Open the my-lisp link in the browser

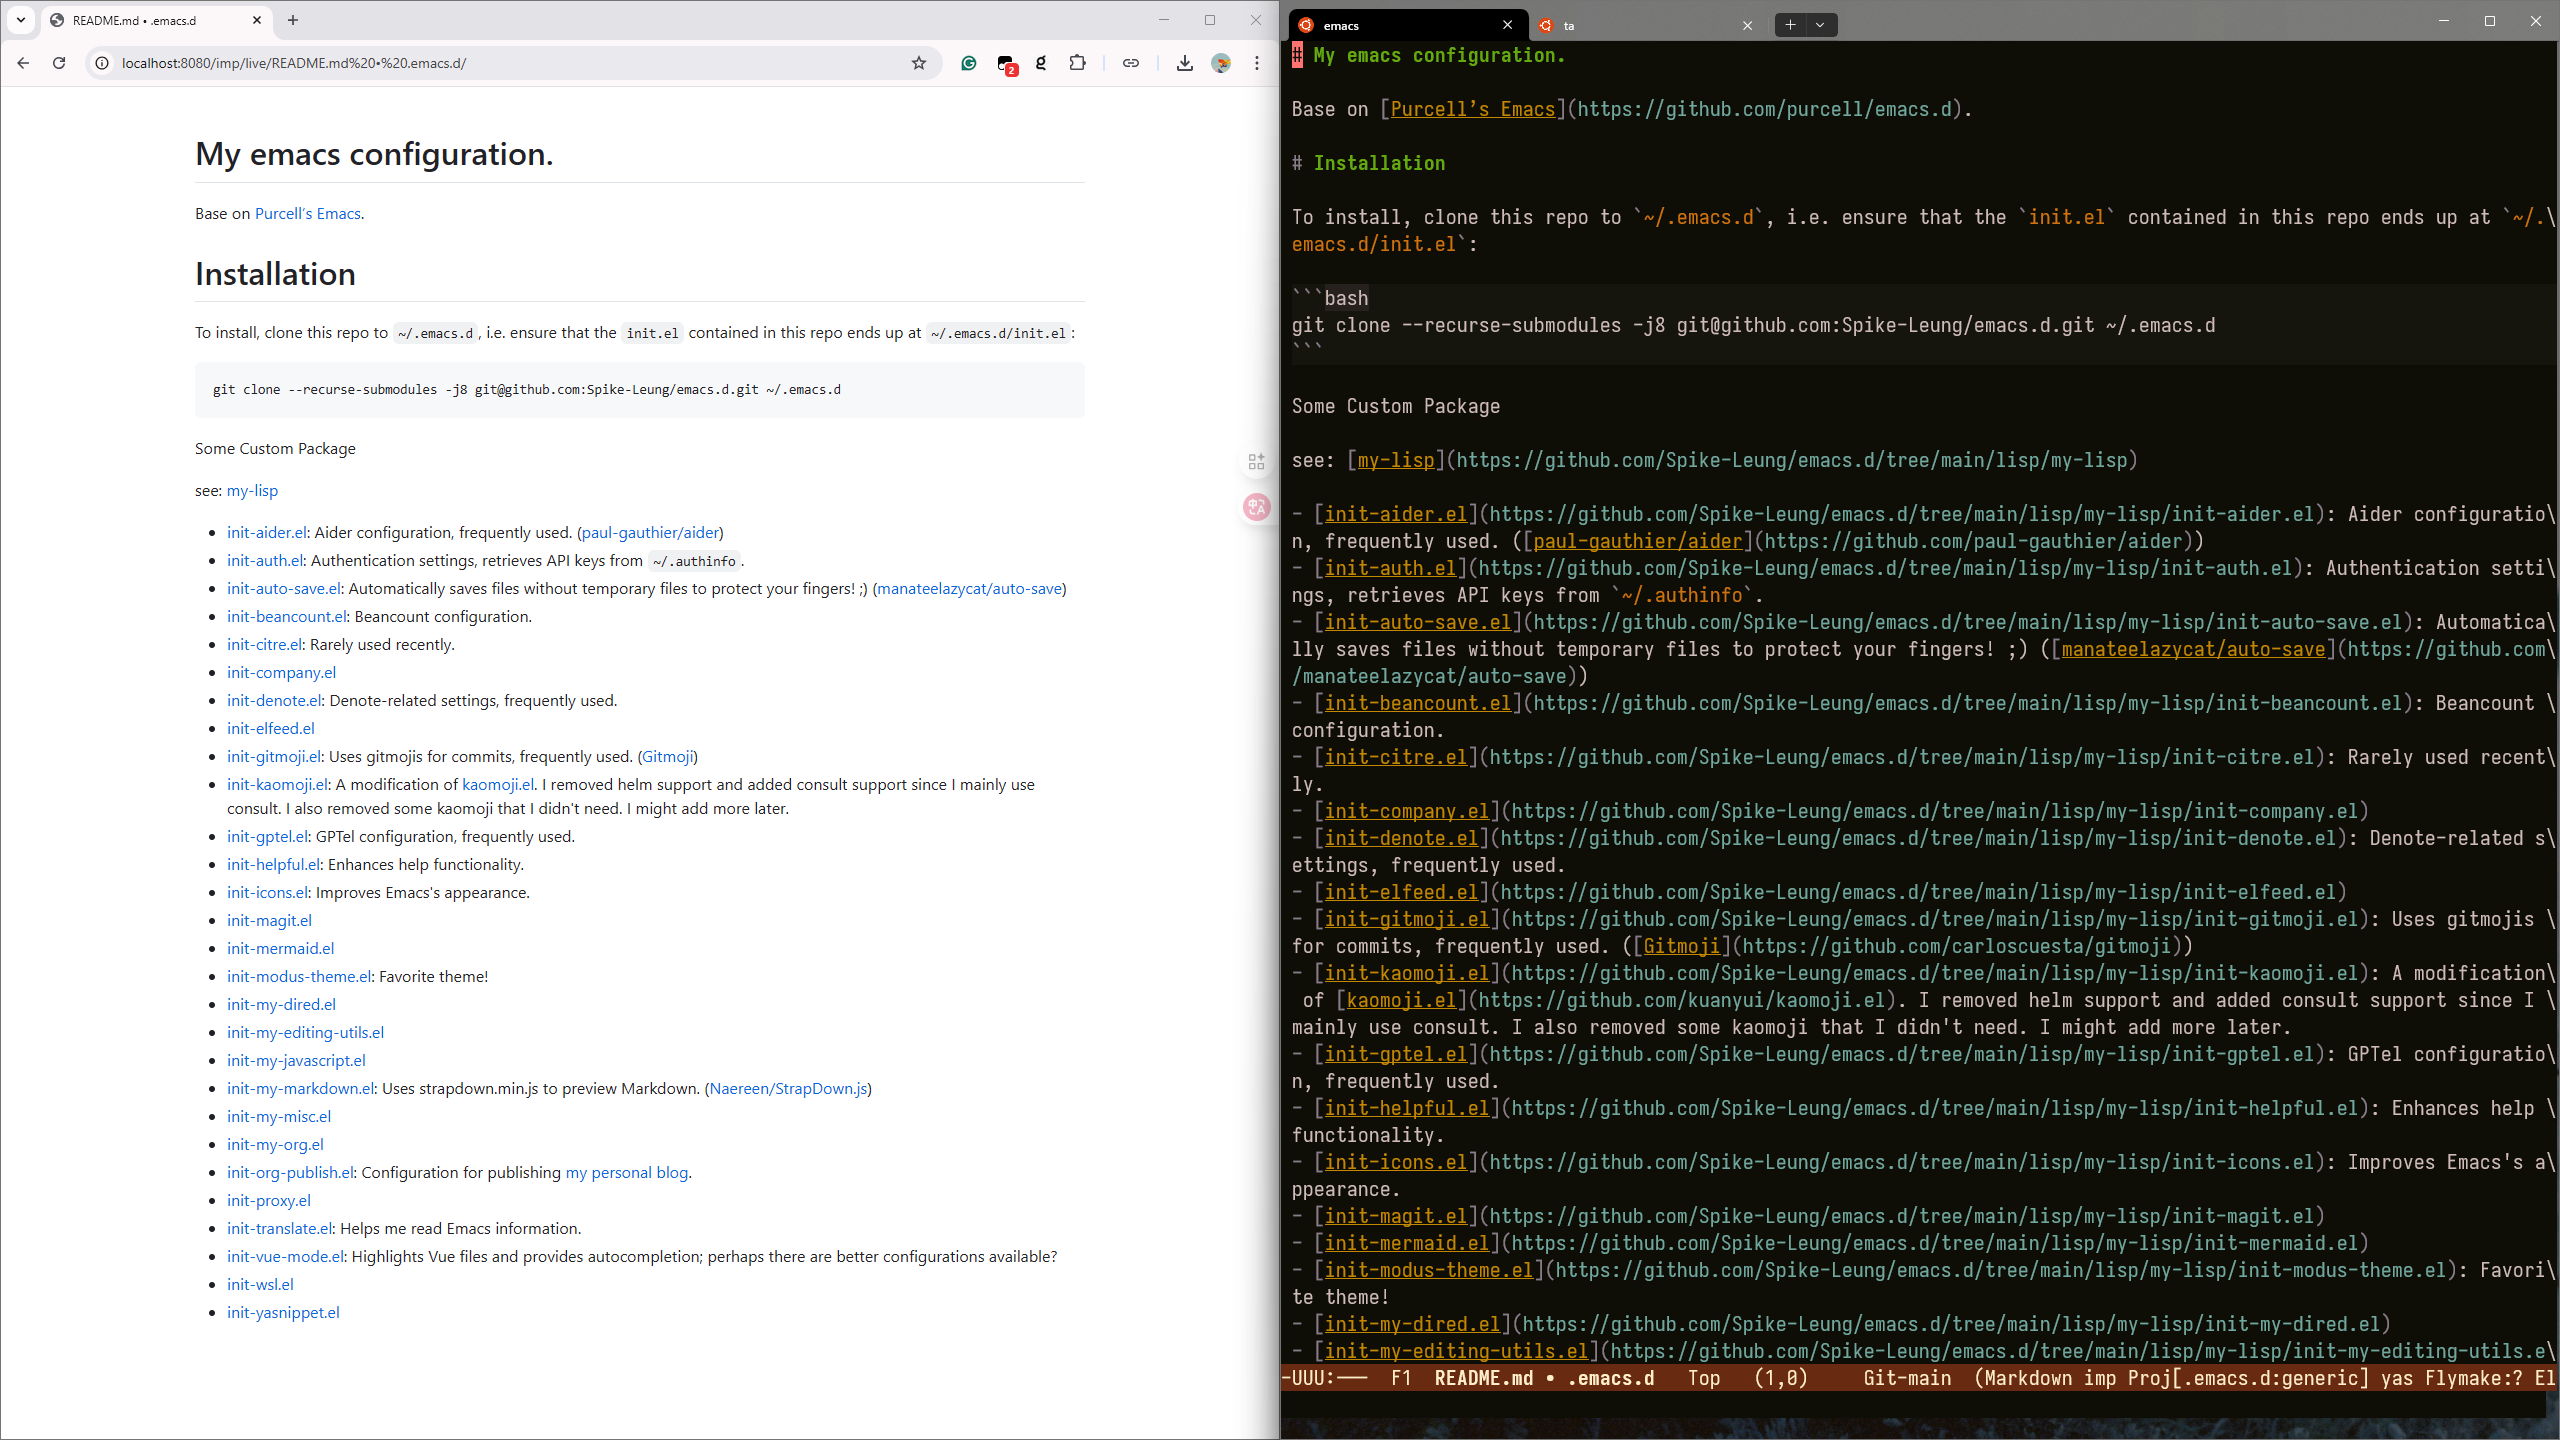252,491
